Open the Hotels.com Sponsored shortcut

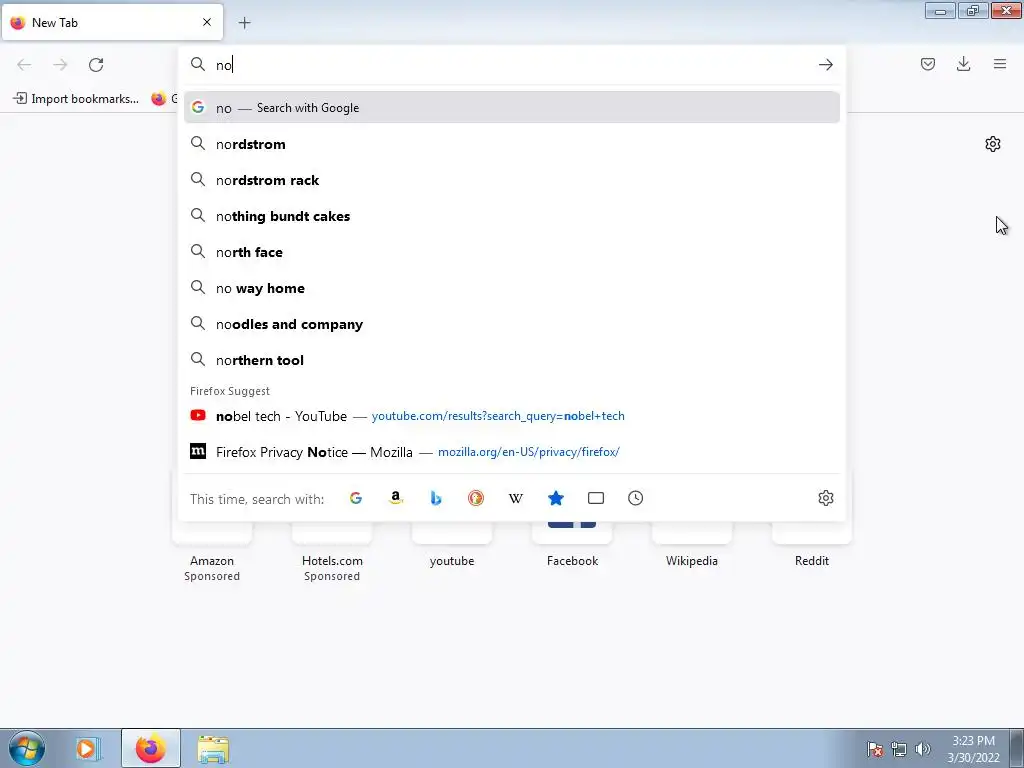tap(332, 552)
